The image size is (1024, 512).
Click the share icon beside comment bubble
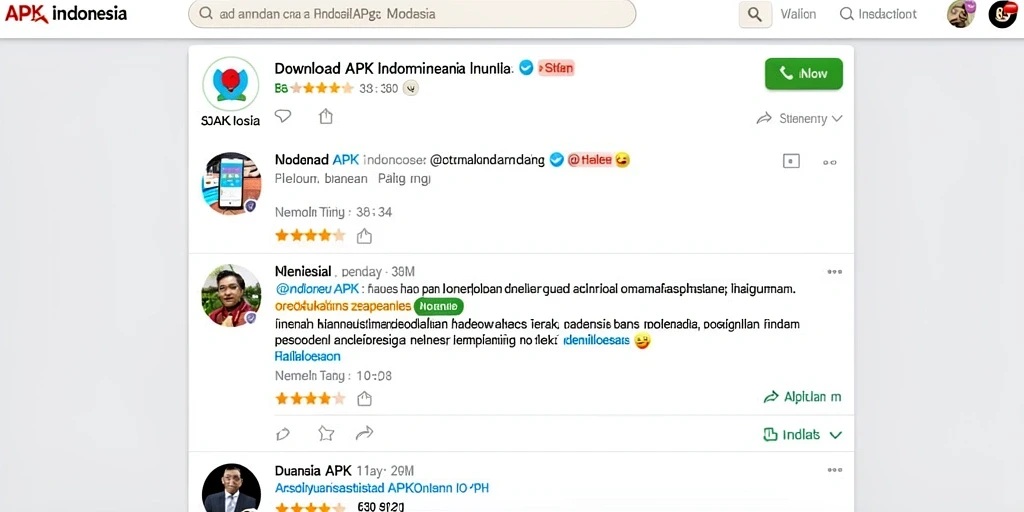(326, 116)
